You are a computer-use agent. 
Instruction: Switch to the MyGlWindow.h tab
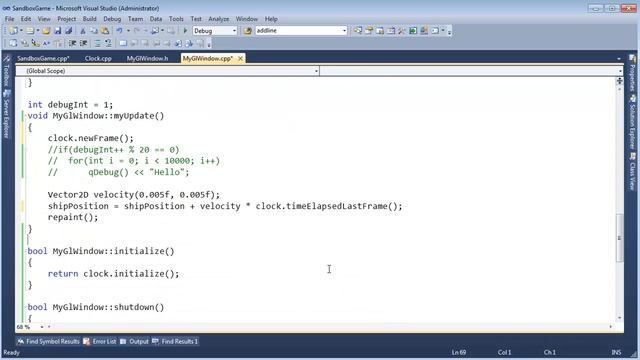click(x=147, y=58)
